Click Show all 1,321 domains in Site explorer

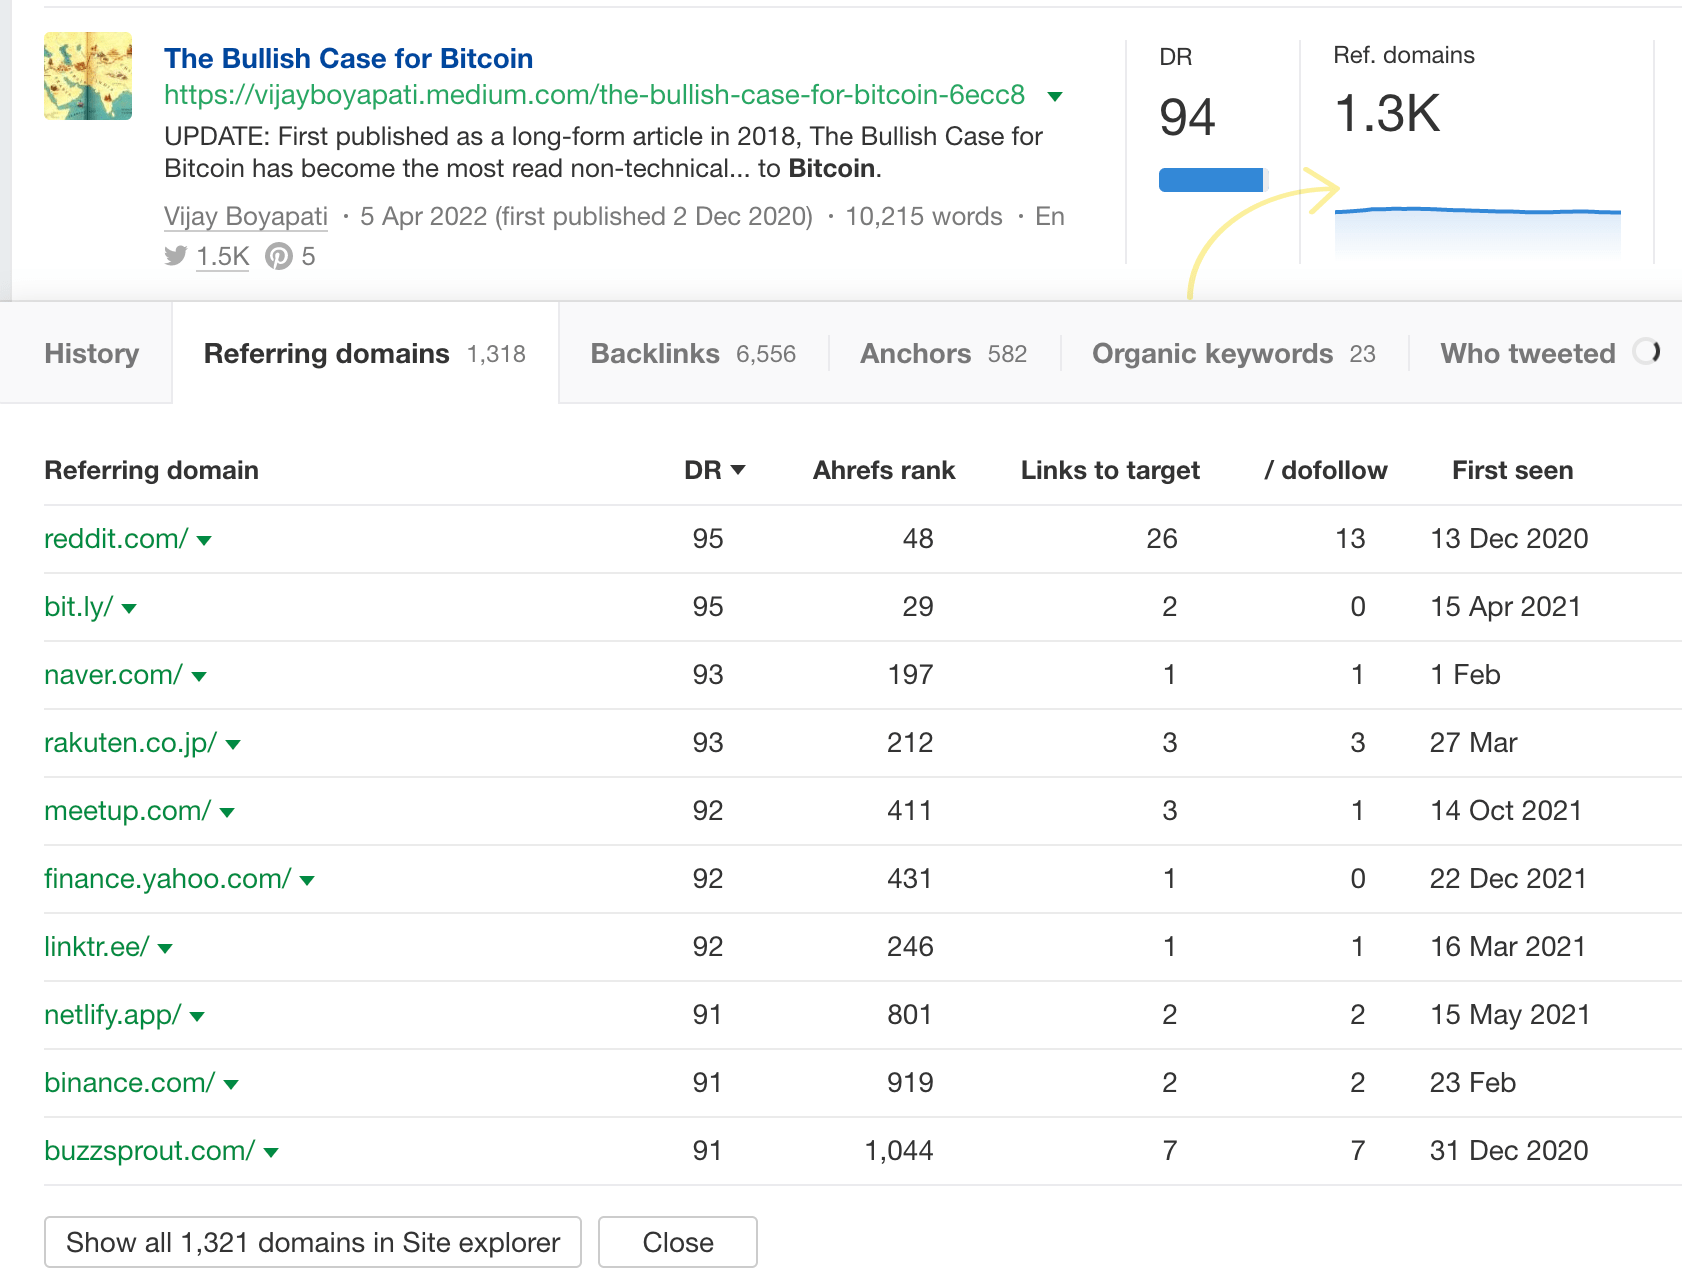[x=313, y=1242]
